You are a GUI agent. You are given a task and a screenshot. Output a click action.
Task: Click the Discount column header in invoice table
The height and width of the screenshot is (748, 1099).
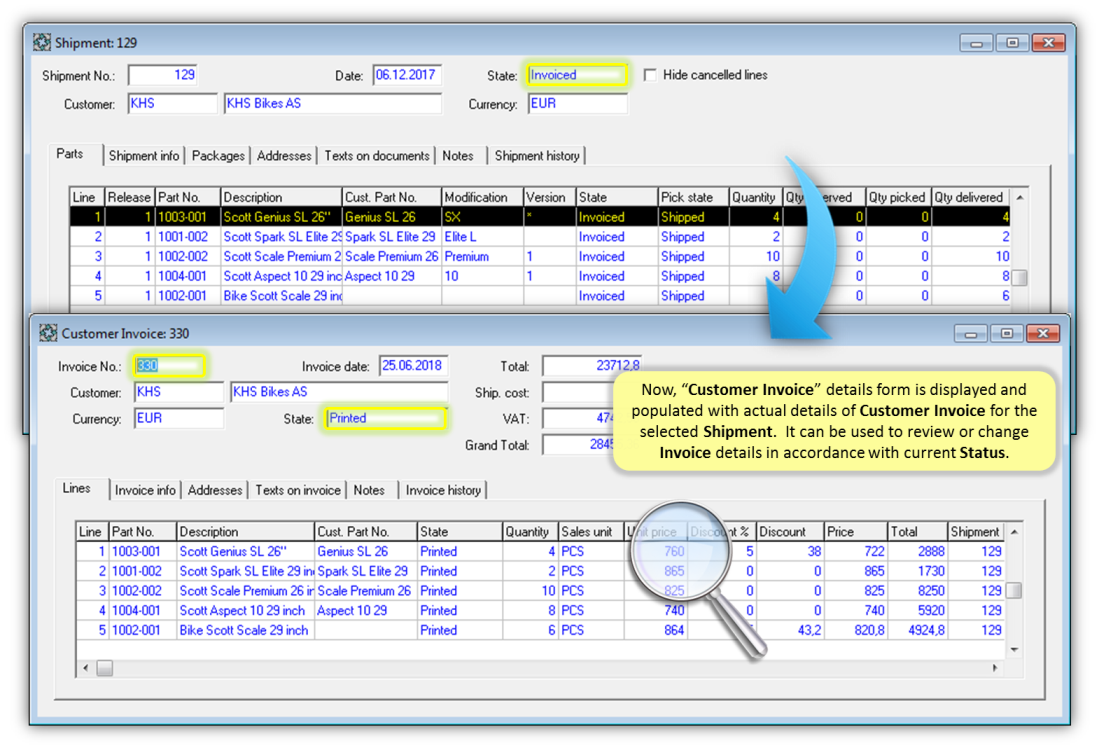point(789,531)
